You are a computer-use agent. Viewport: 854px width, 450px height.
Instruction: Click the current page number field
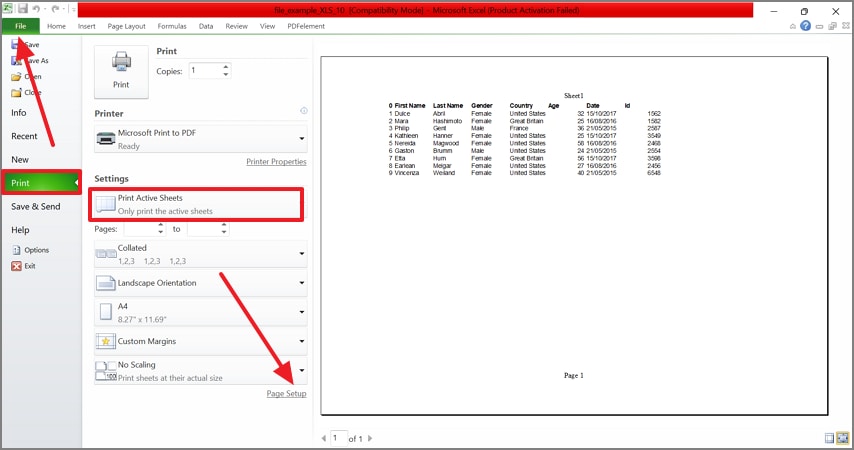click(x=339, y=438)
